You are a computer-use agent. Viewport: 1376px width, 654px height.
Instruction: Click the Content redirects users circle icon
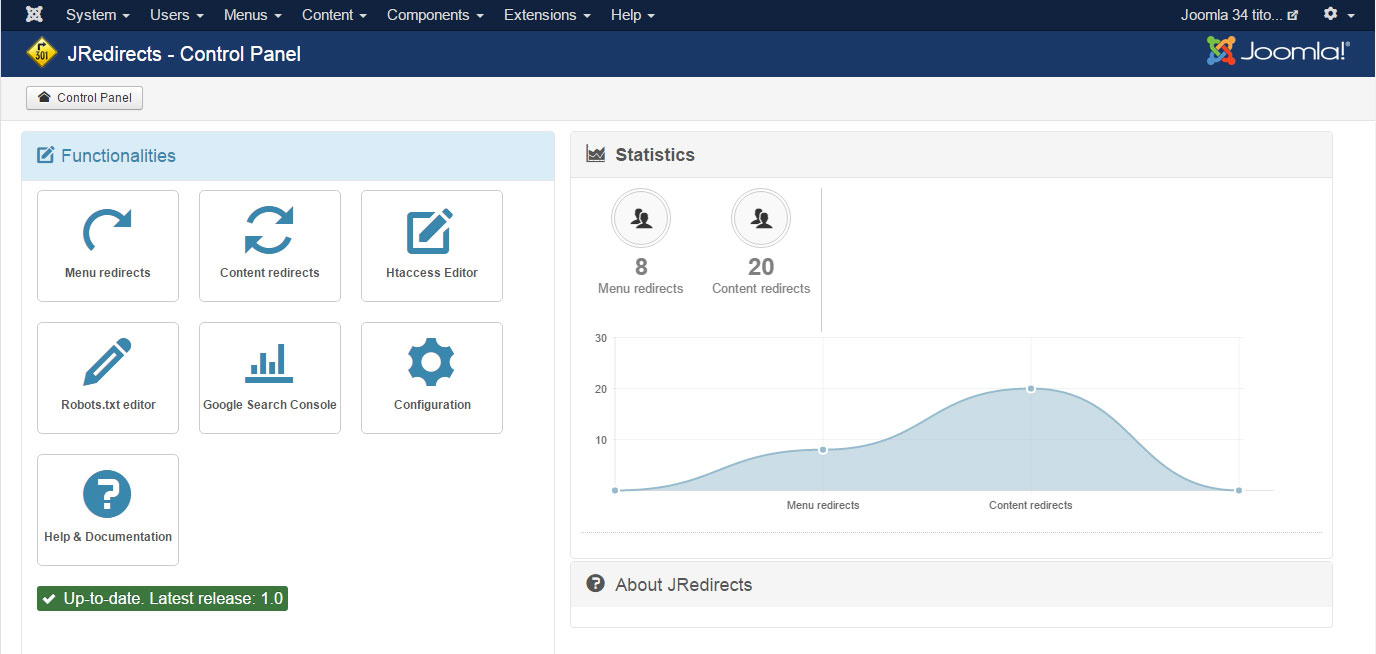[761, 218]
